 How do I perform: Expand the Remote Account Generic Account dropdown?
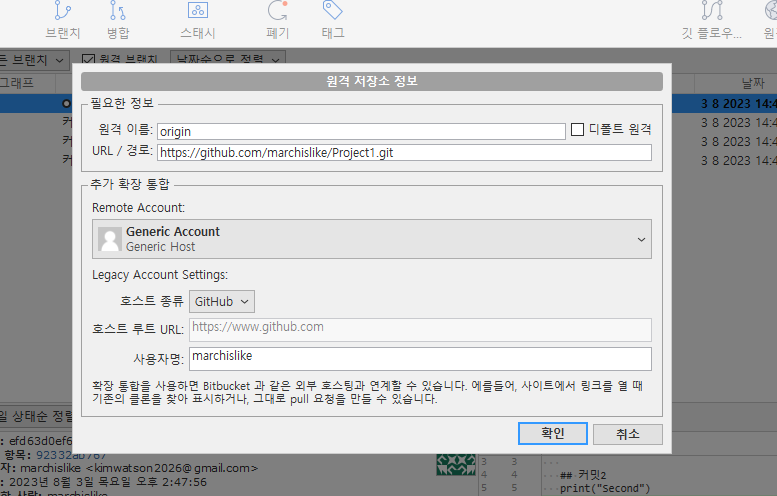372,239
